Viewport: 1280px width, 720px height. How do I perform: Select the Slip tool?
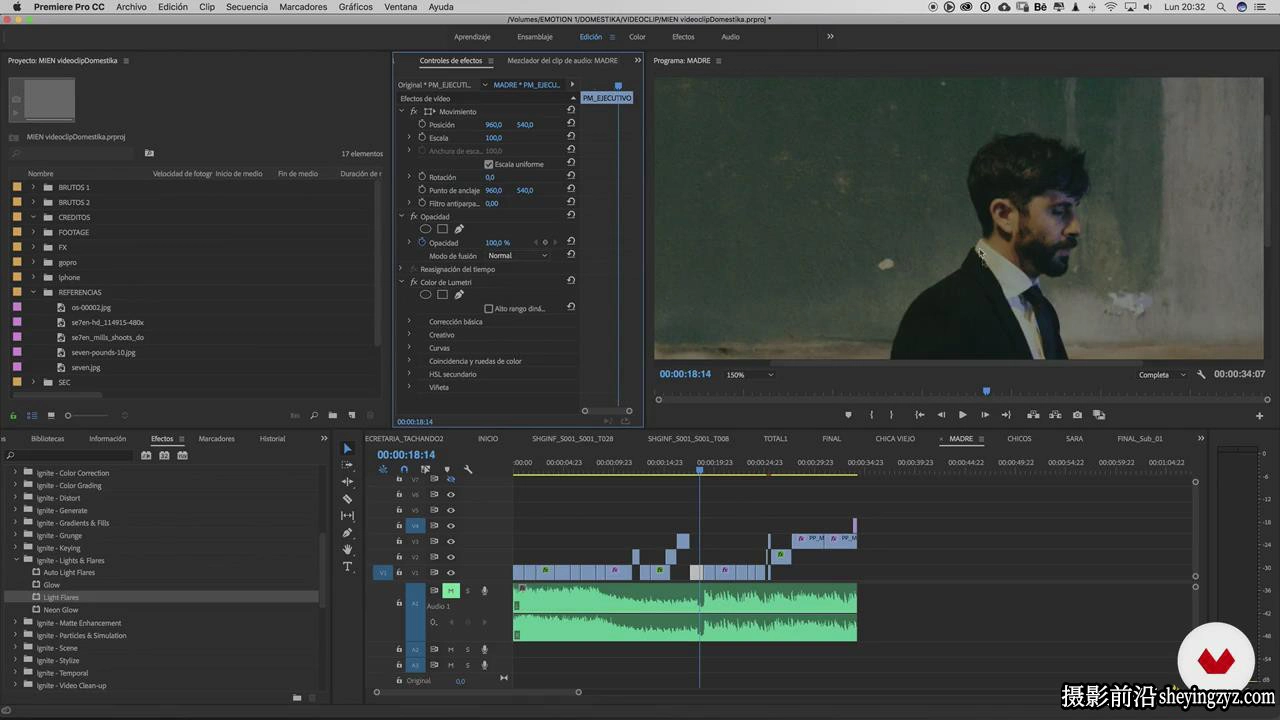(x=347, y=516)
